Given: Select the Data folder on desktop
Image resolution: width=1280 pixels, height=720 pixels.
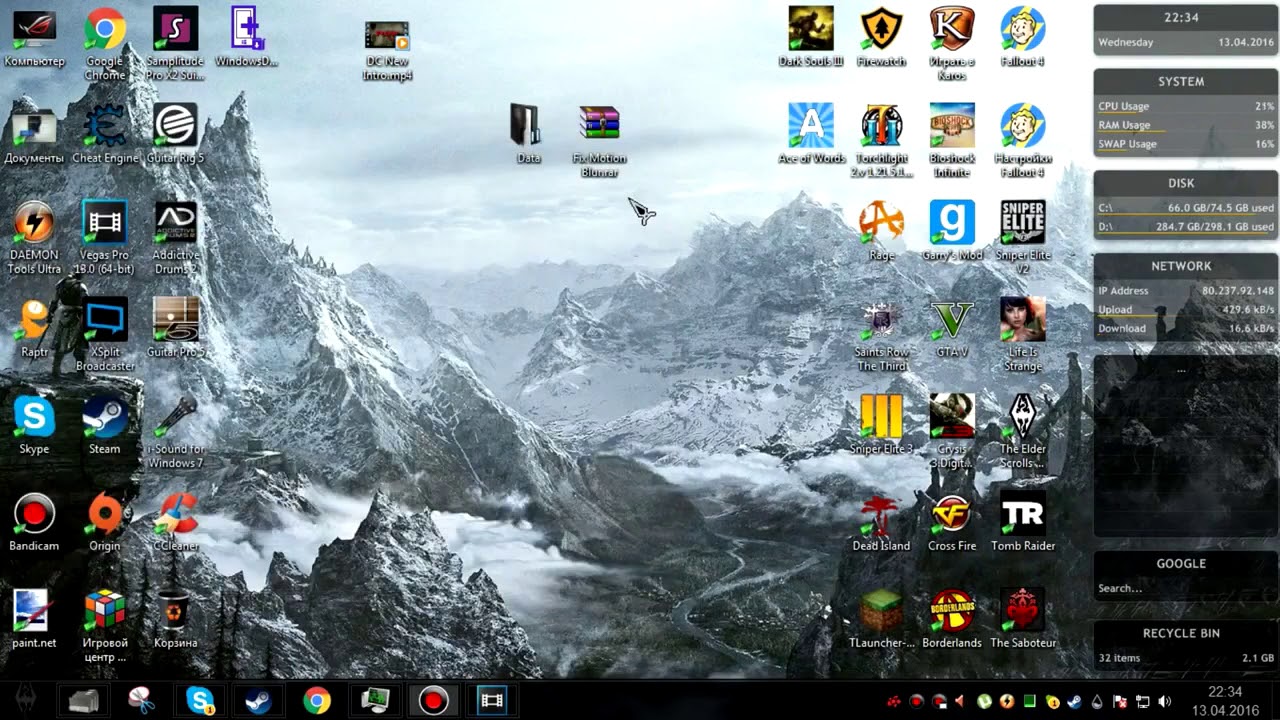Looking at the screenshot, I should (528, 135).
